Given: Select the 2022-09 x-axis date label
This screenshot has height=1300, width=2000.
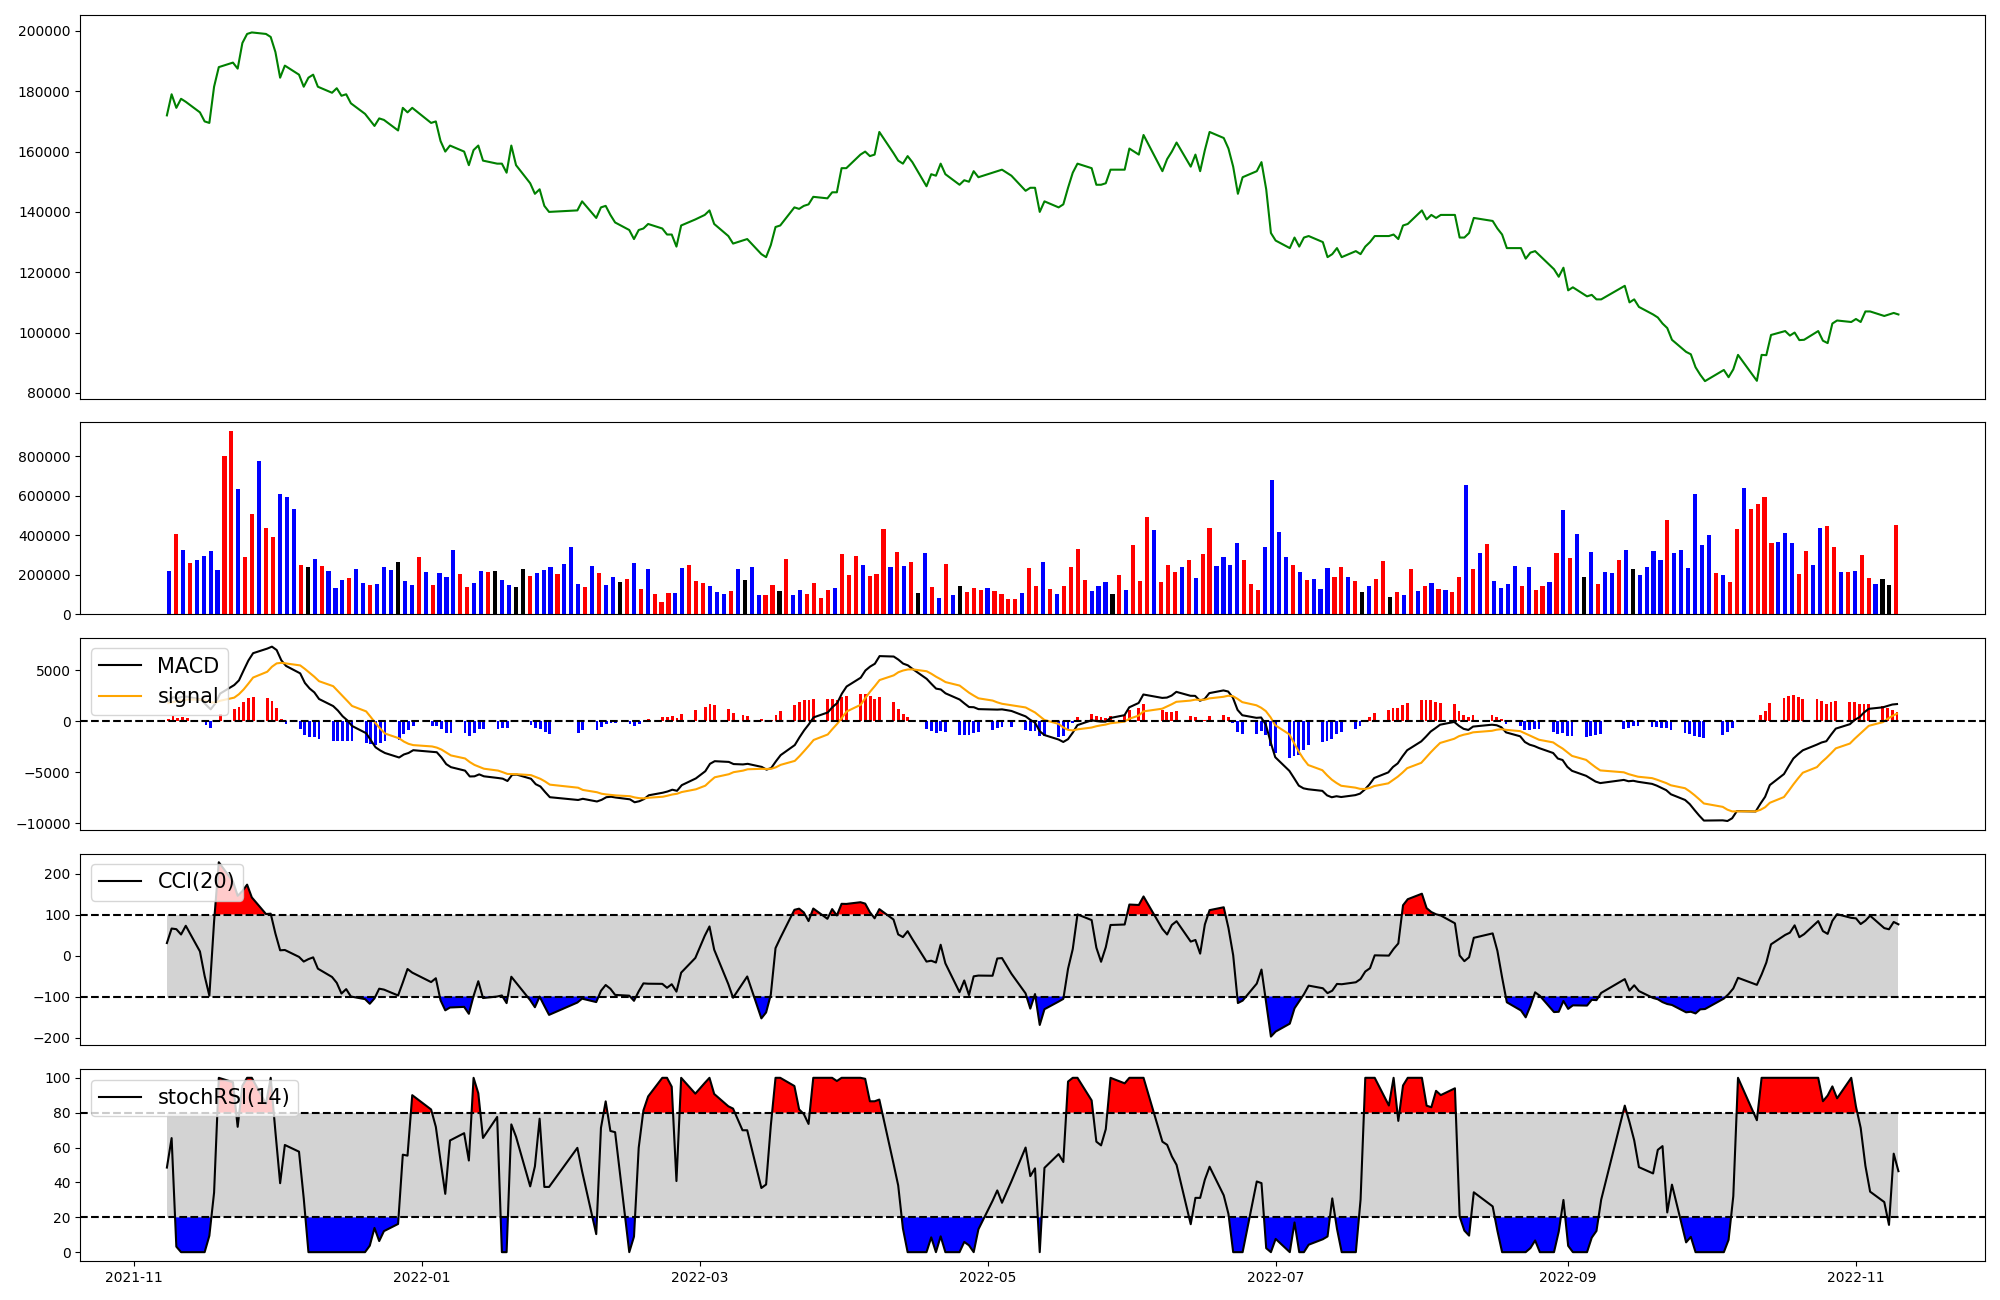Looking at the screenshot, I should [1568, 1277].
